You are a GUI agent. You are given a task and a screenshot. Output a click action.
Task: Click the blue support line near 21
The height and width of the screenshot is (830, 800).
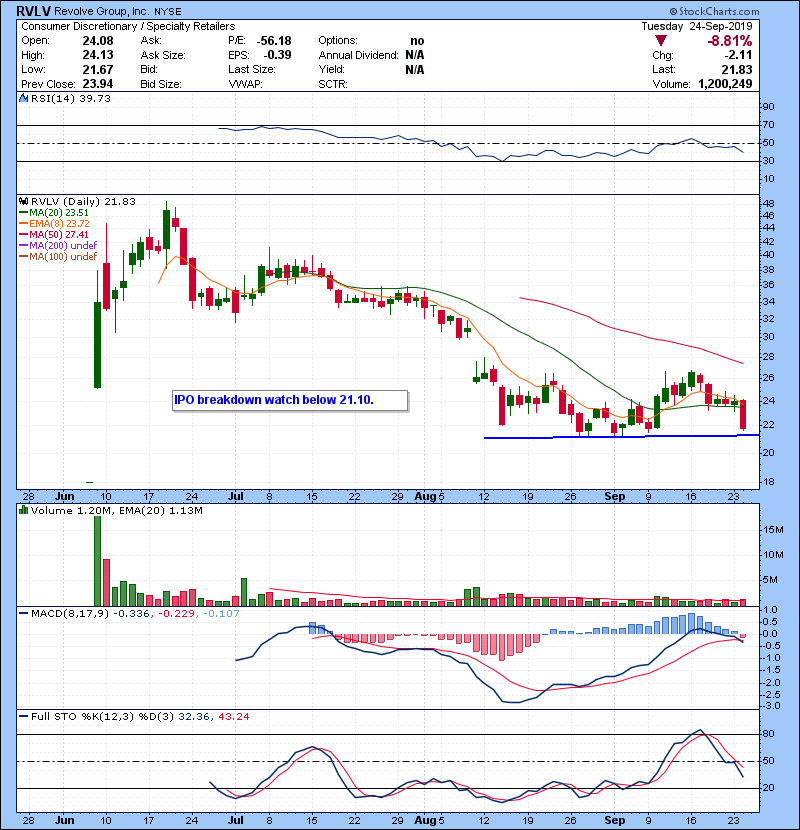[x=622, y=437]
